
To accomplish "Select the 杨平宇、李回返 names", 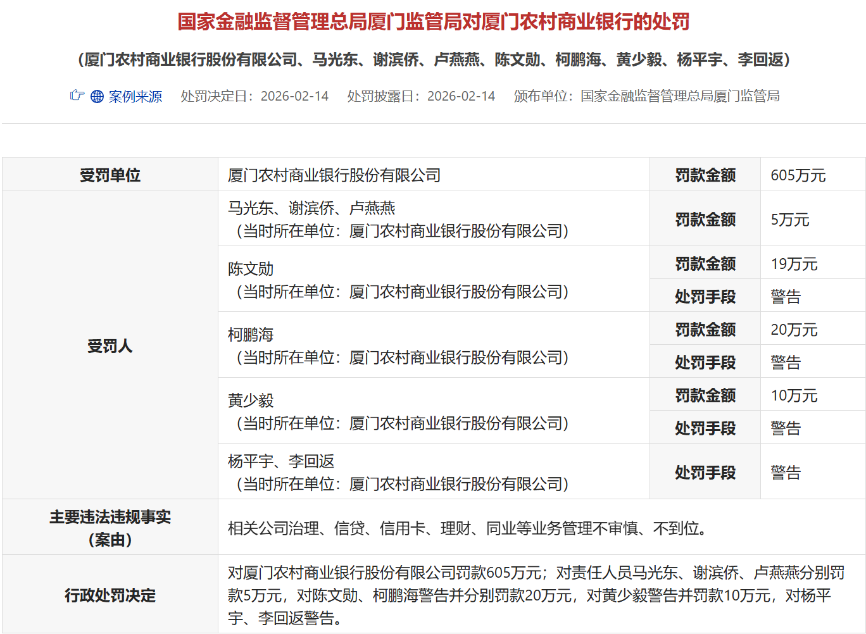I will [x=281, y=461].
